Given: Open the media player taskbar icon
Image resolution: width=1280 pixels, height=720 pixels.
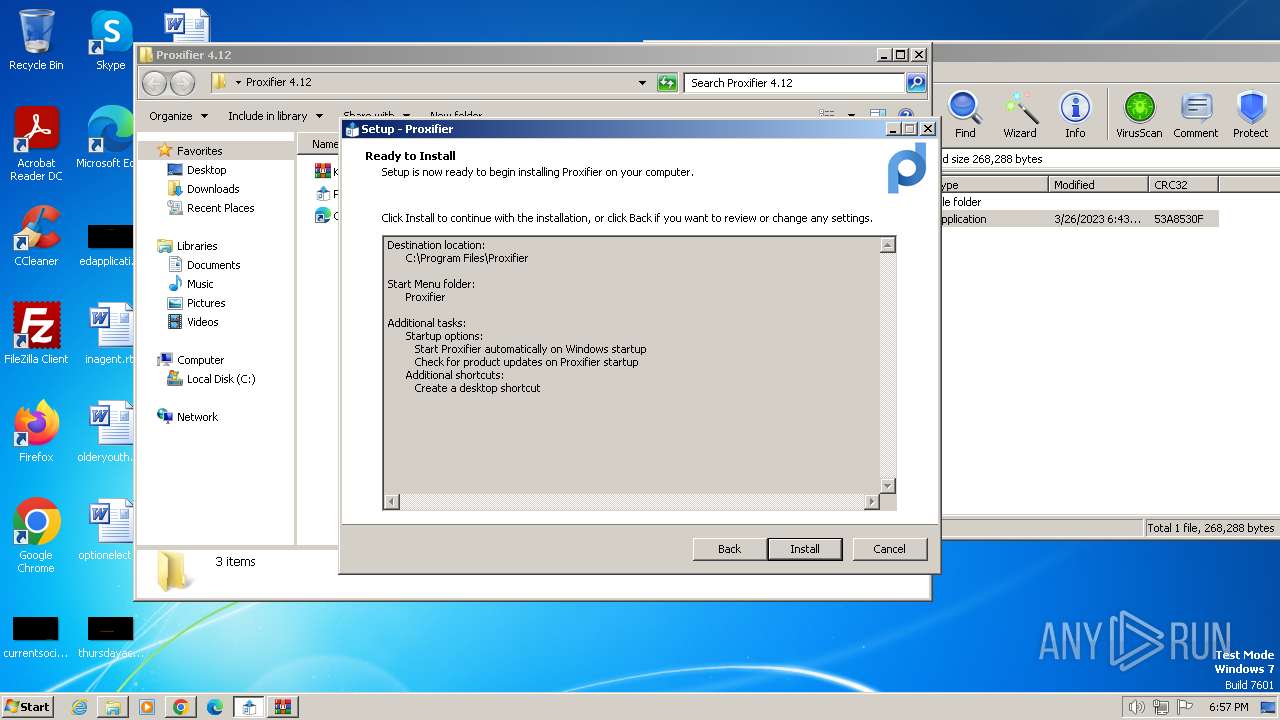Looking at the screenshot, I should [147, 707].
